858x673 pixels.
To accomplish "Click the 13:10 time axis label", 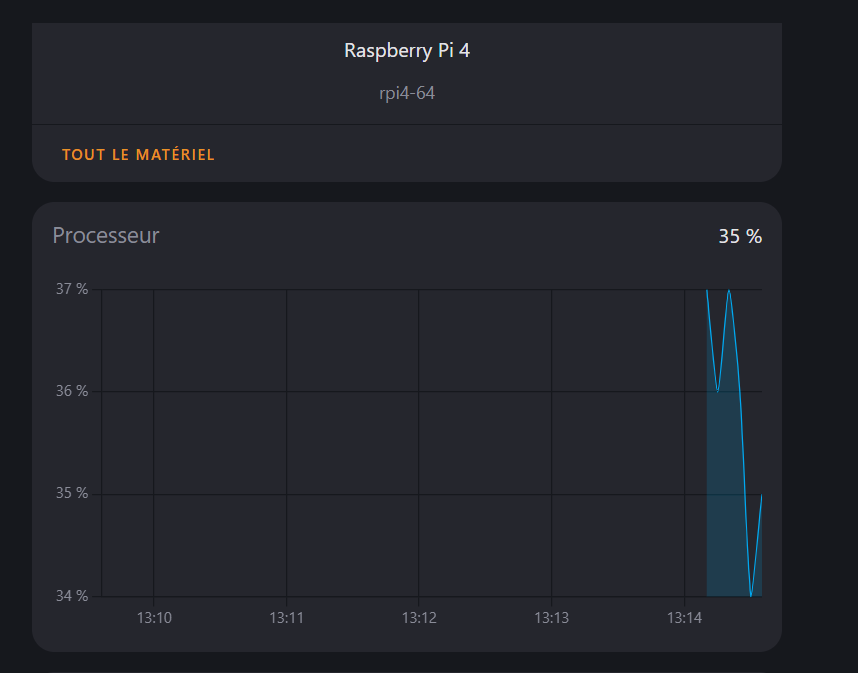I will click(x=154, y=618).
